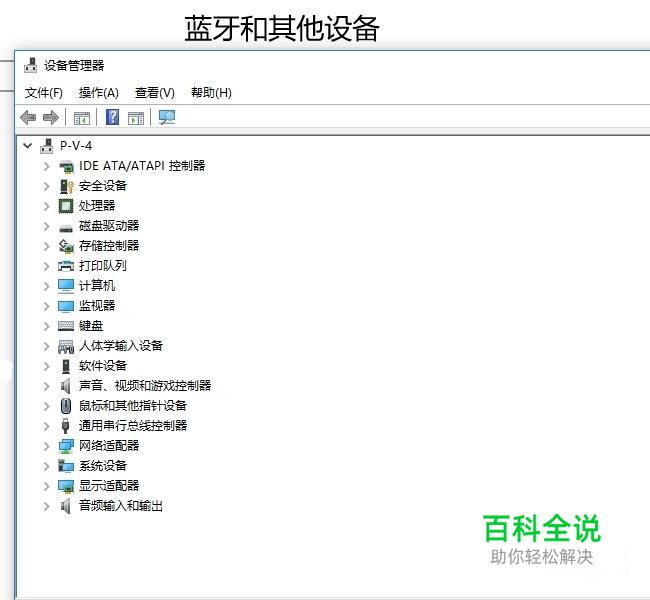Image resolution: width=650 pixels, height=600 pixels.
Task: Click the 音频输入和输出 speaker icon
Action: (65, 506)
